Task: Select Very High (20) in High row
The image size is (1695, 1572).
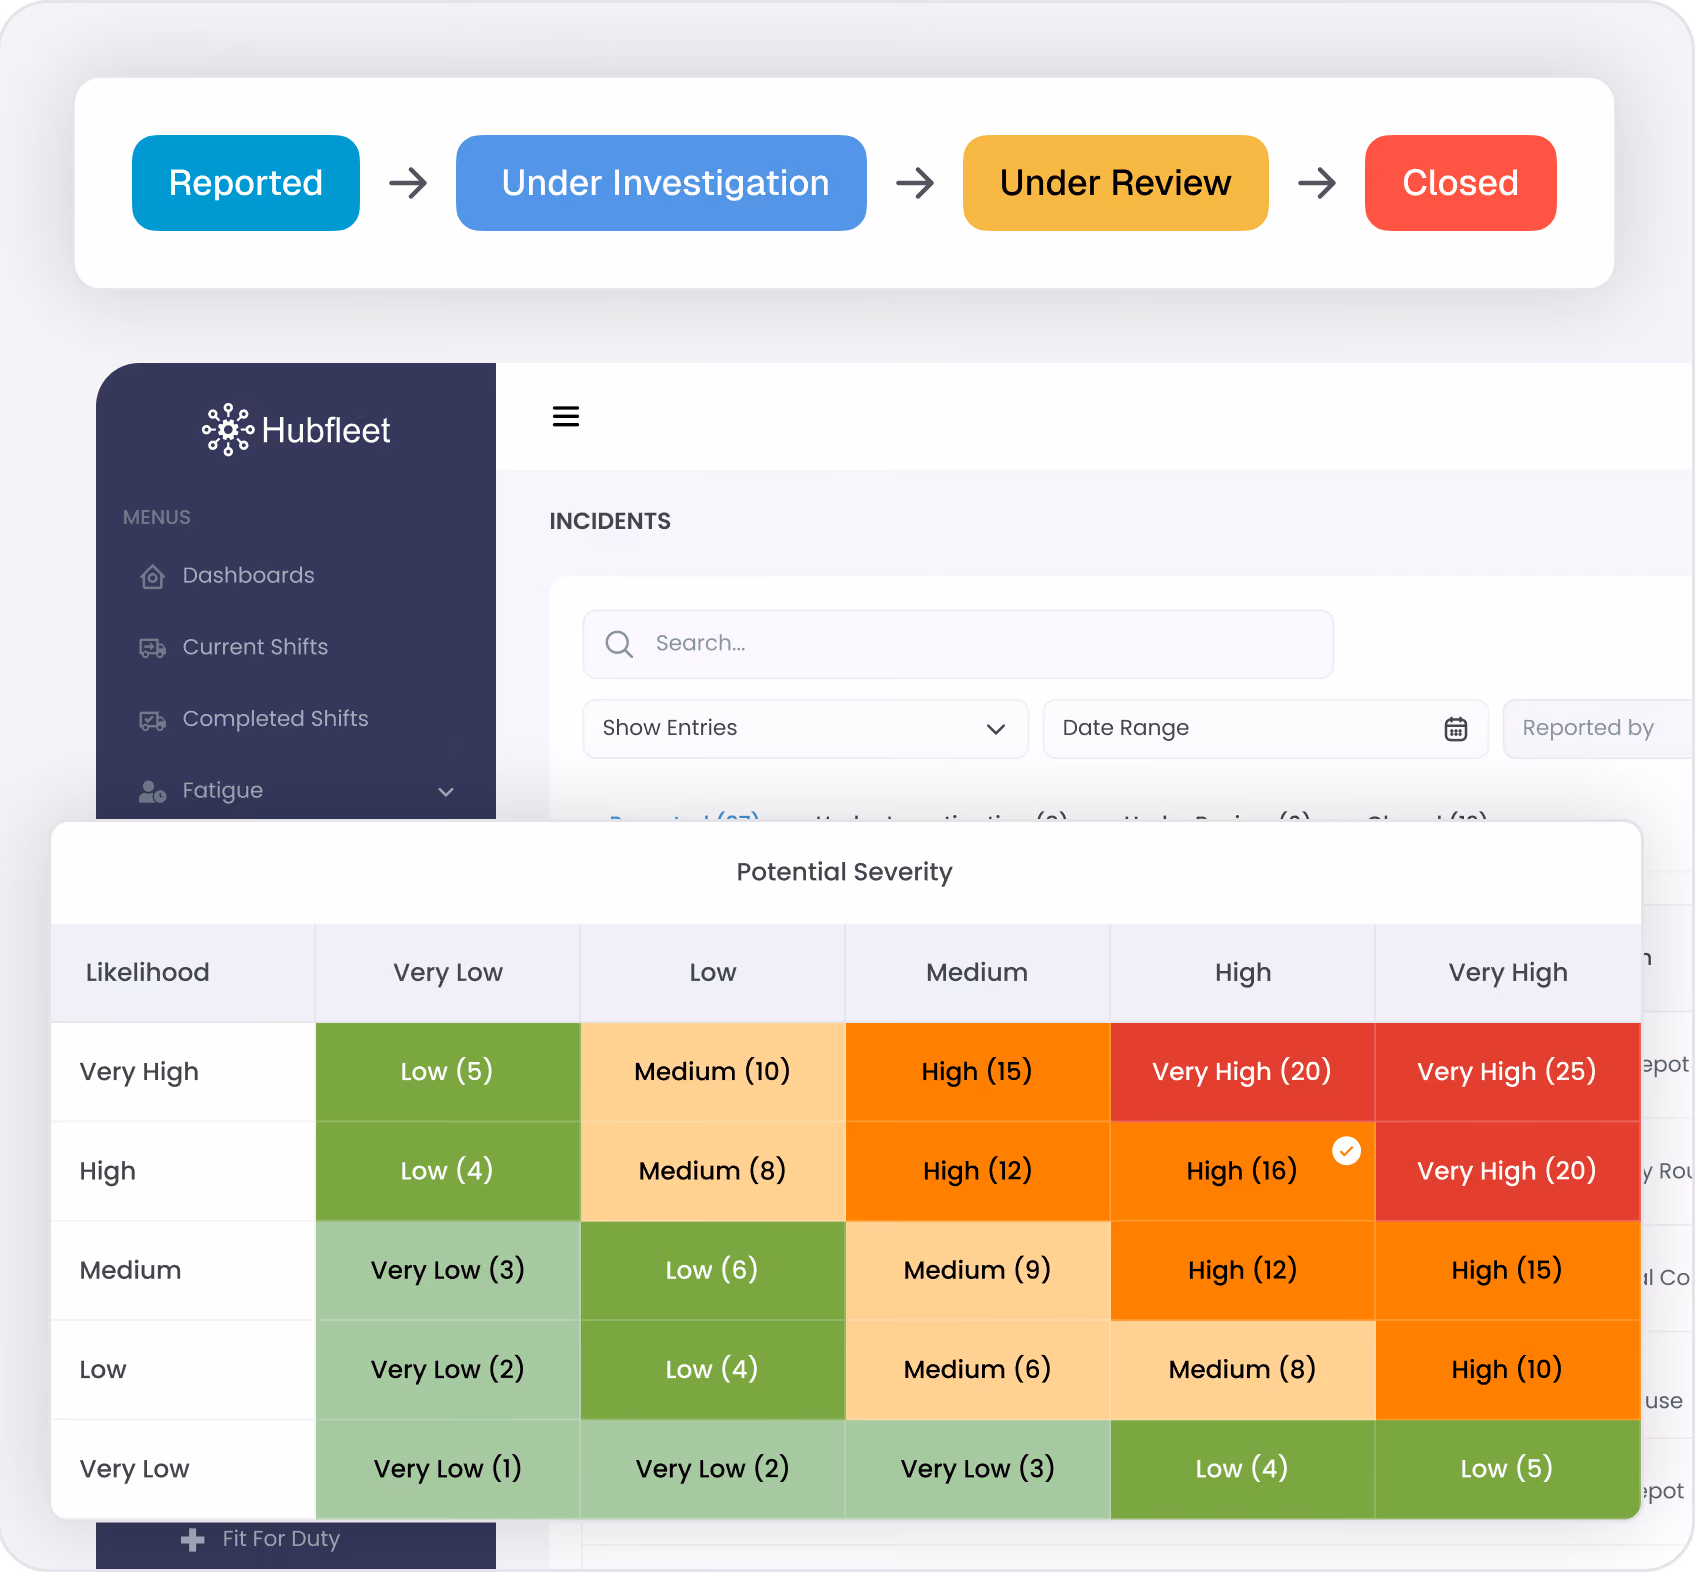Action: (x=1508, y=1171)
